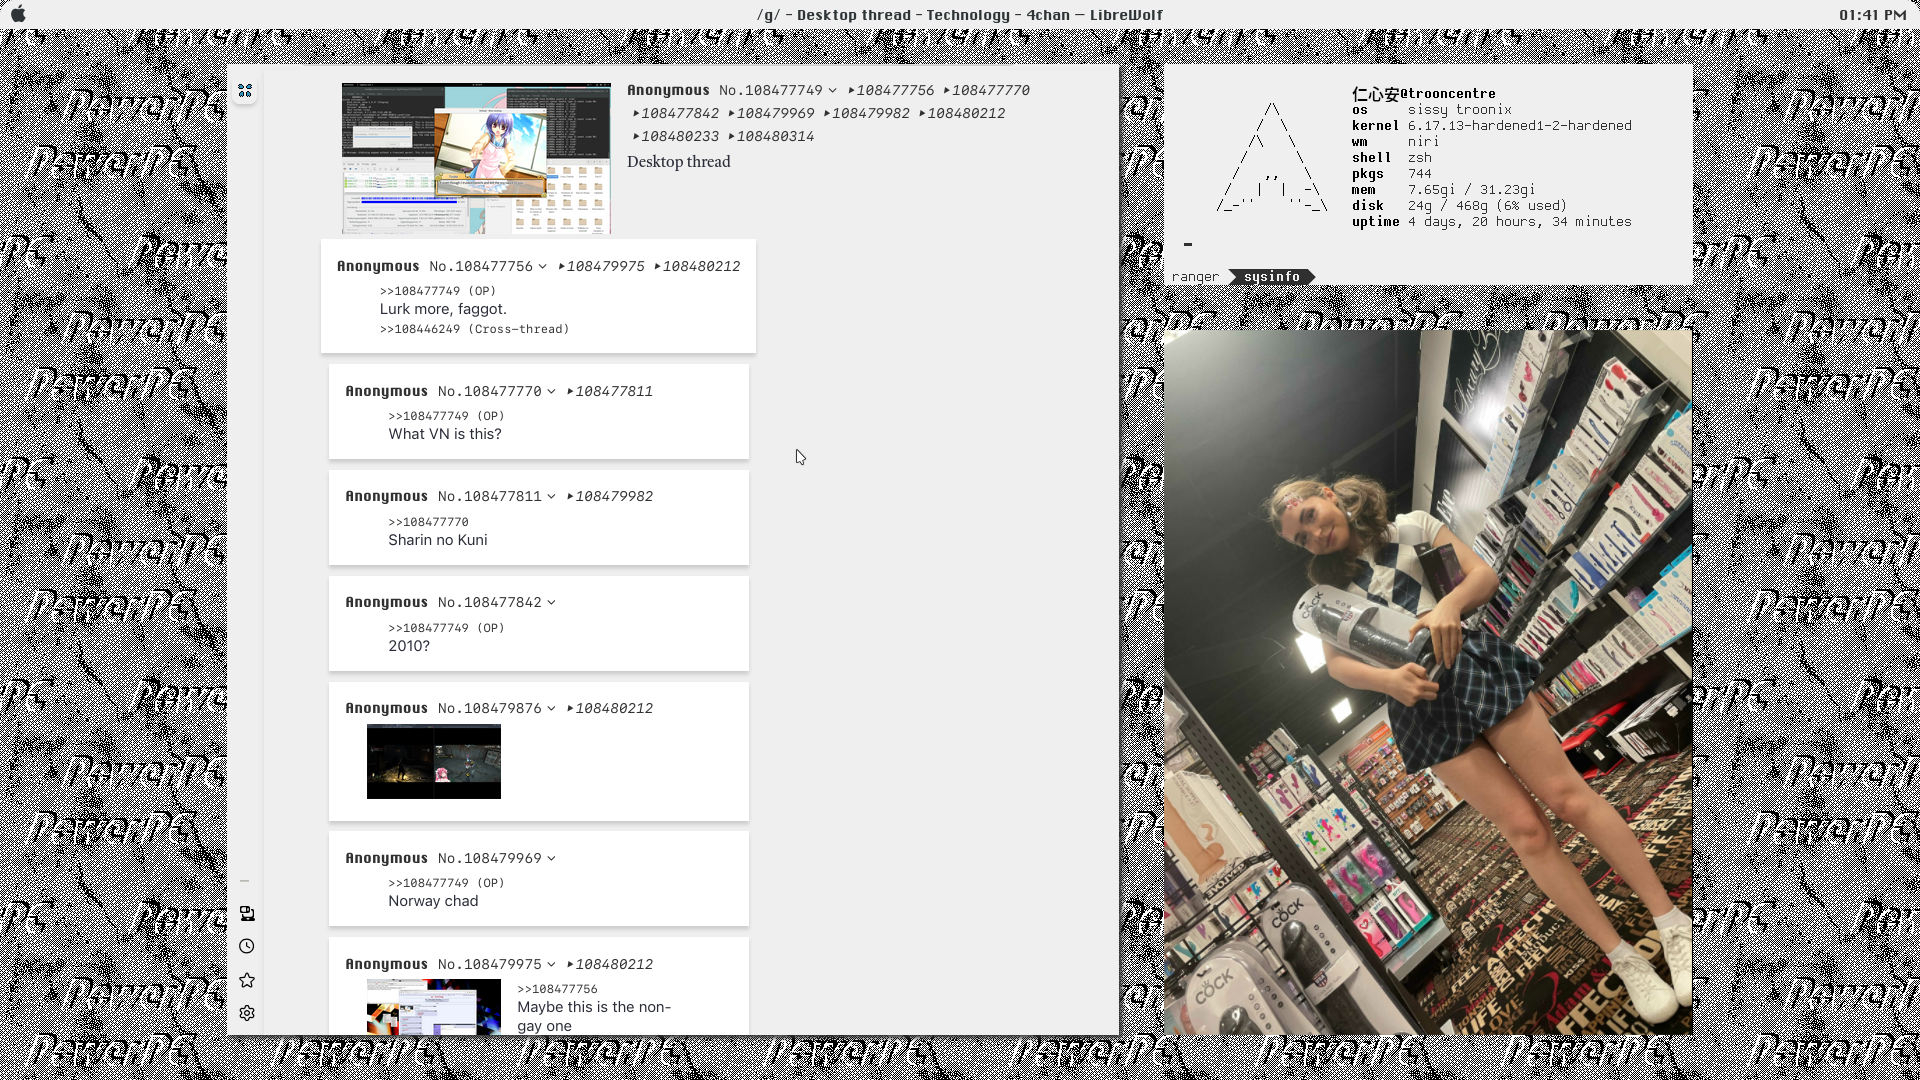Open post menu arrow for No.108479969
1920x1080 pixels.
(x=551, y=859)
